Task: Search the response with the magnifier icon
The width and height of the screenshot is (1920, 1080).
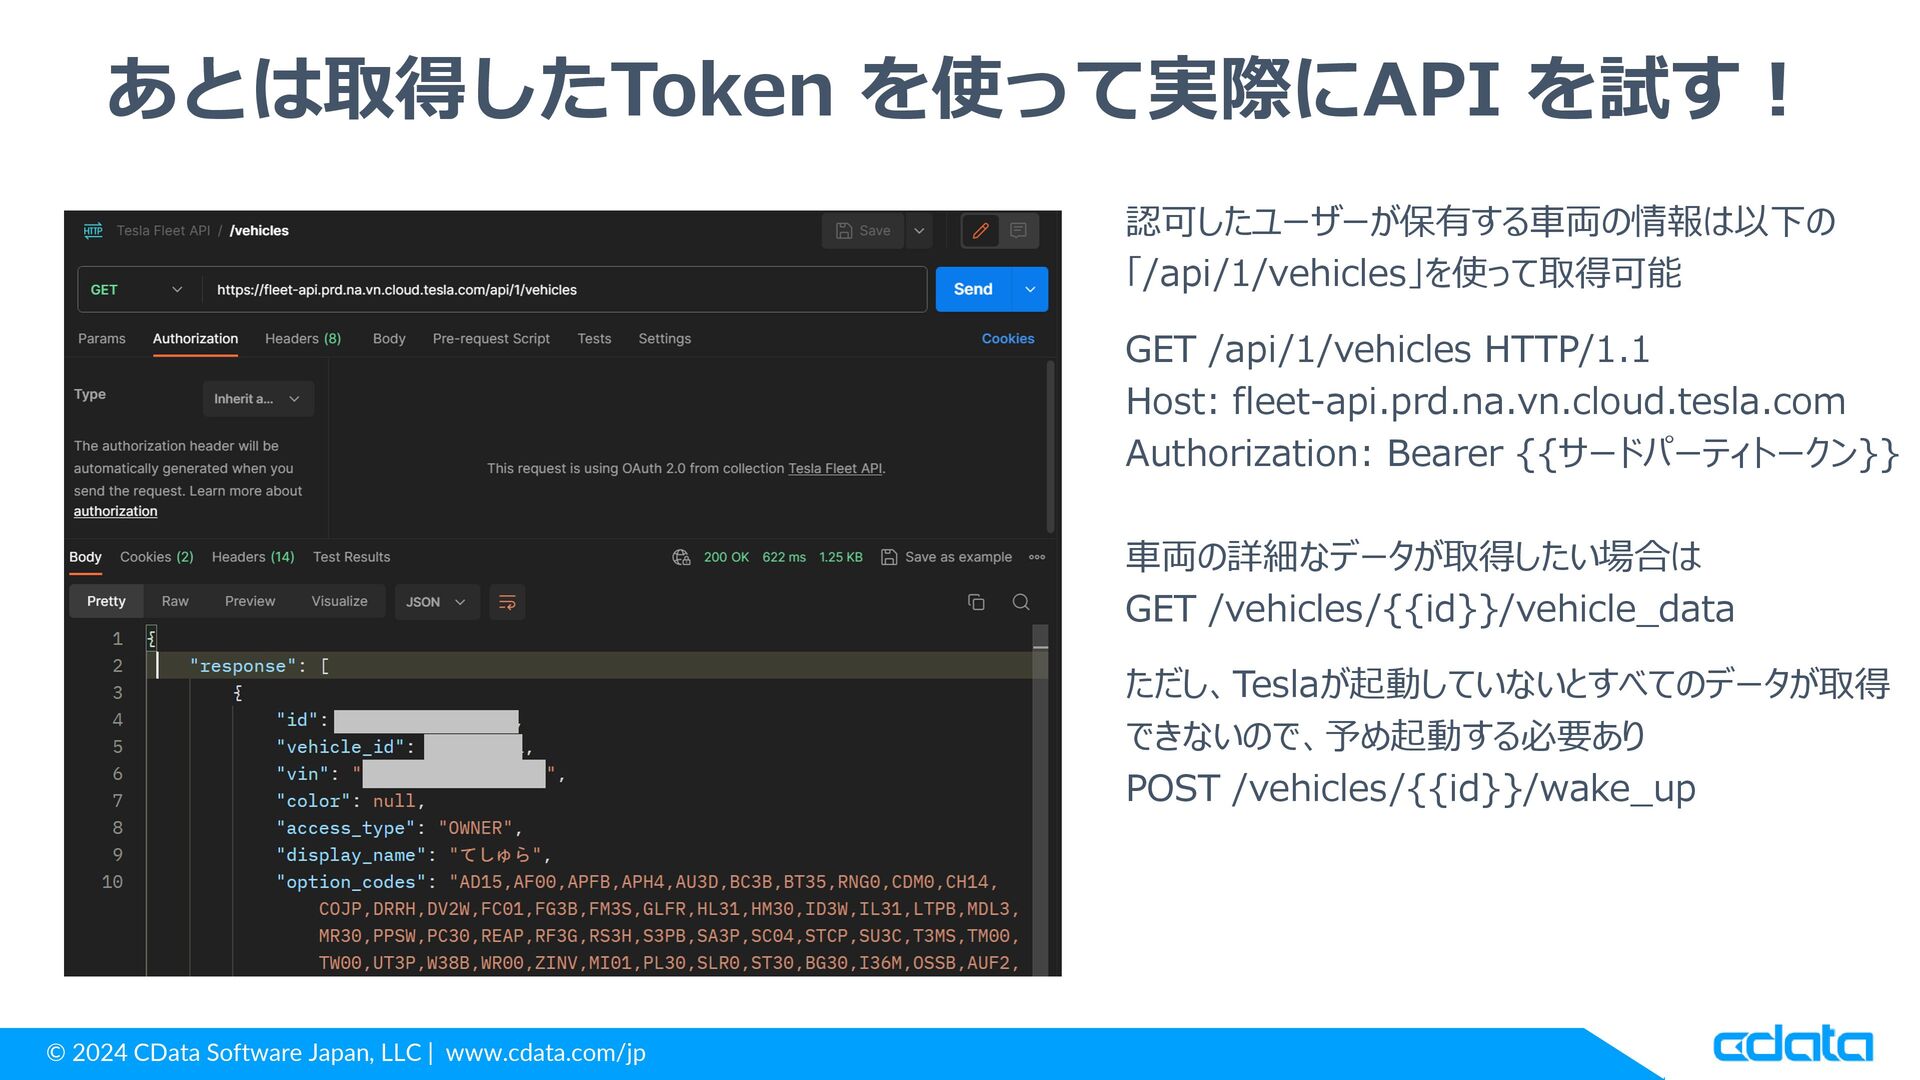Action: pyautogui.click(x=1021, y=602)
